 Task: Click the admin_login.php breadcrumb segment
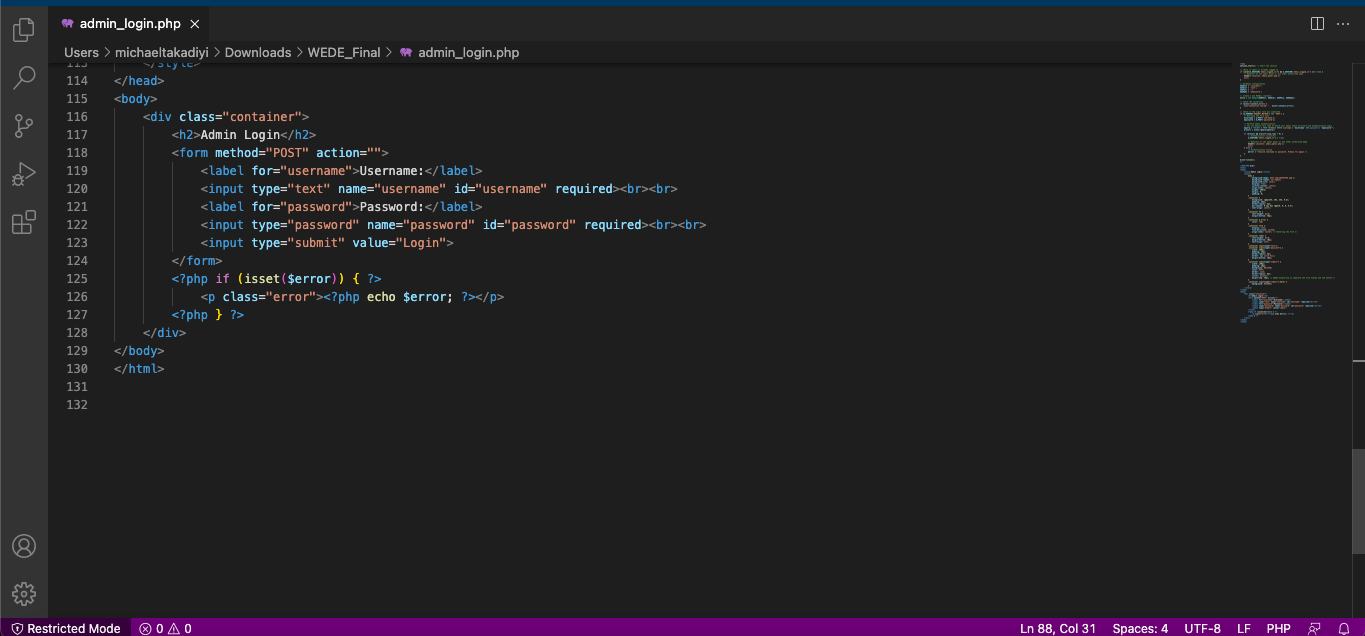pyautogui.click(x=468, y=52)
